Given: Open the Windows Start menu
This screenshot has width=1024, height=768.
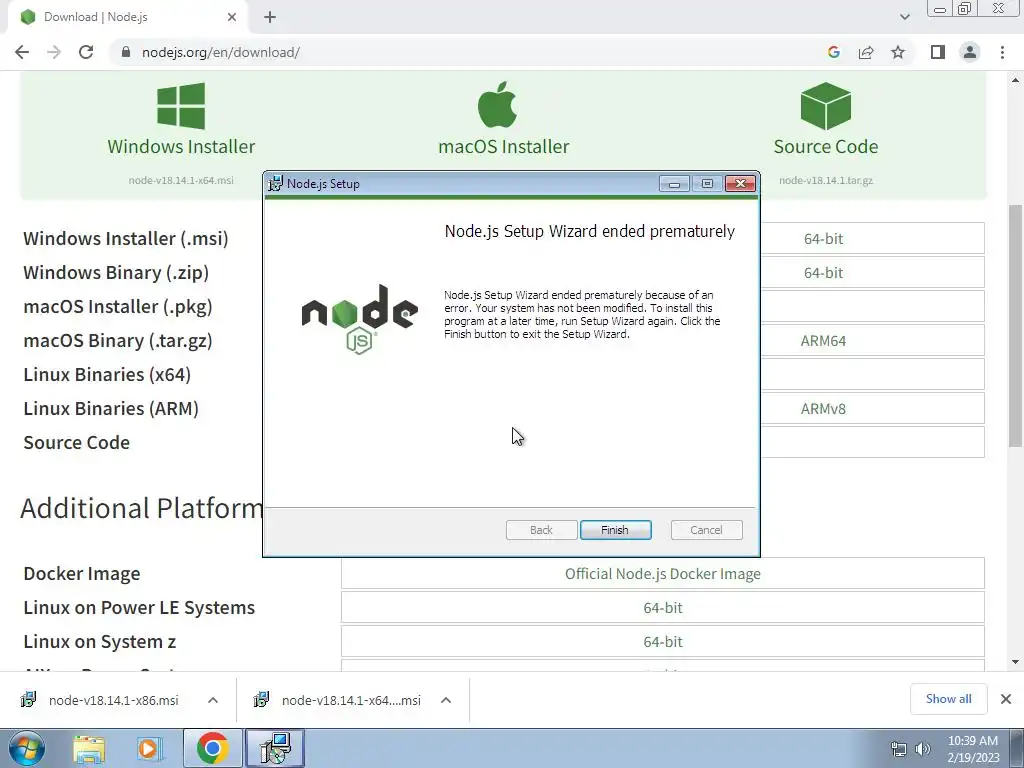Looking at the screenshot, I should [26, 748].
